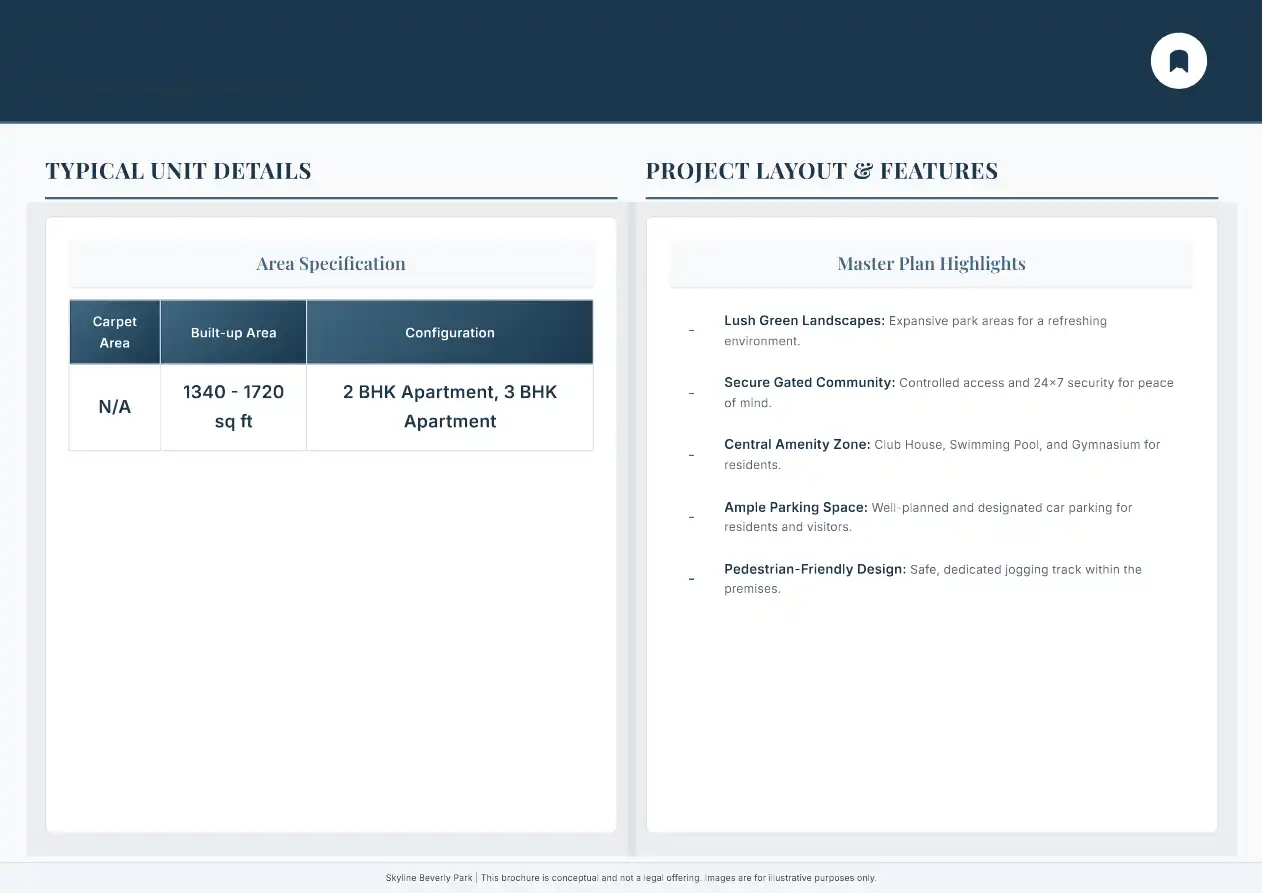Select the Carpet Area column header

115,332
